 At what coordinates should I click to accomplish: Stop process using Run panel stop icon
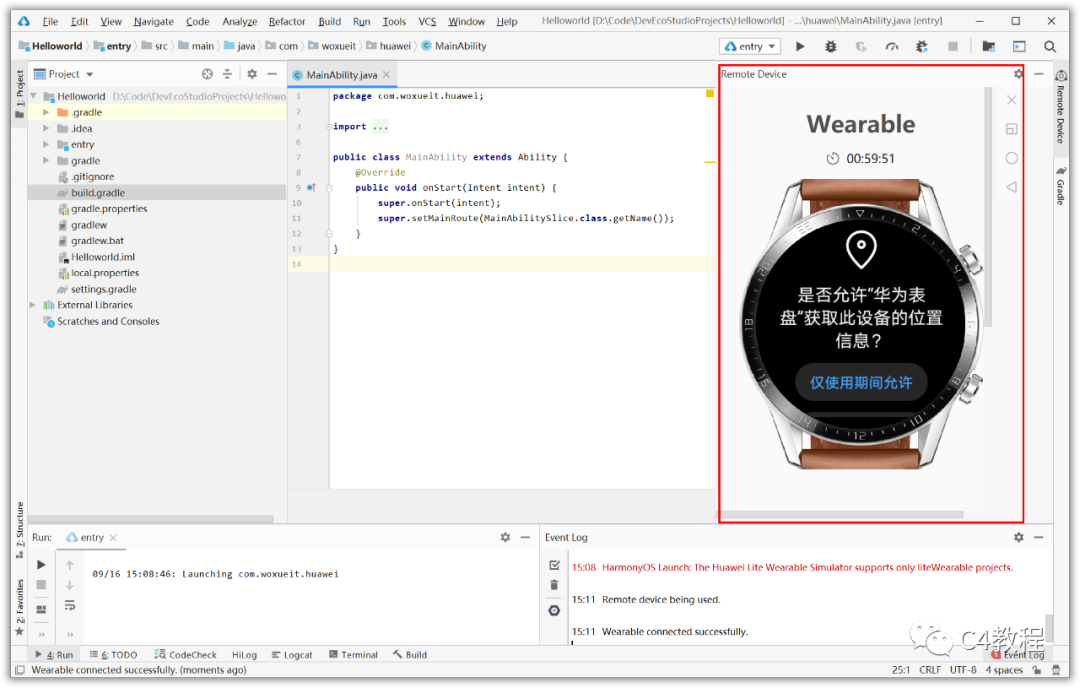pos(41,585)
